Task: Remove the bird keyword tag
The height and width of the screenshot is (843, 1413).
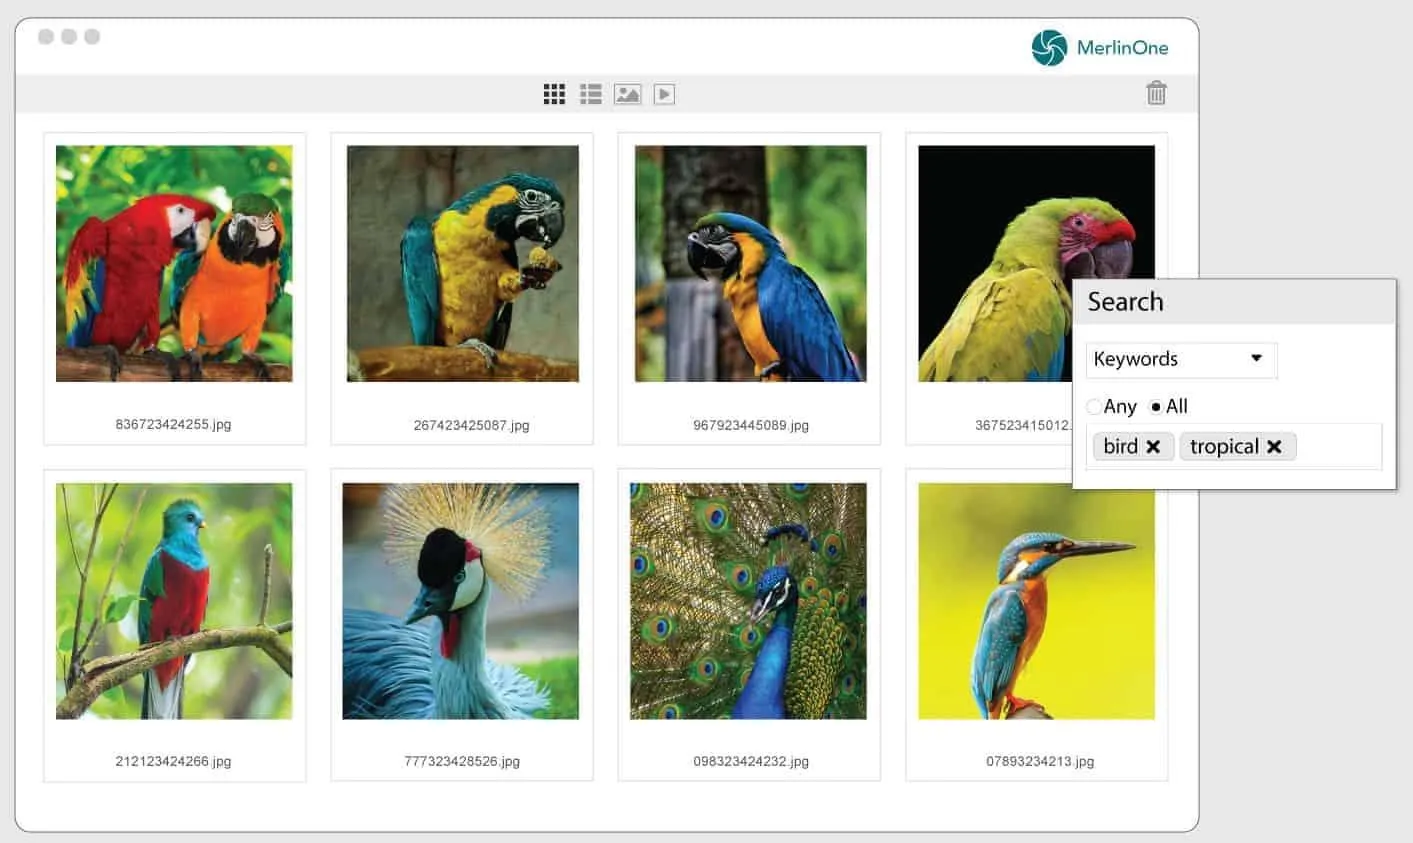Action: [1153, 447]
